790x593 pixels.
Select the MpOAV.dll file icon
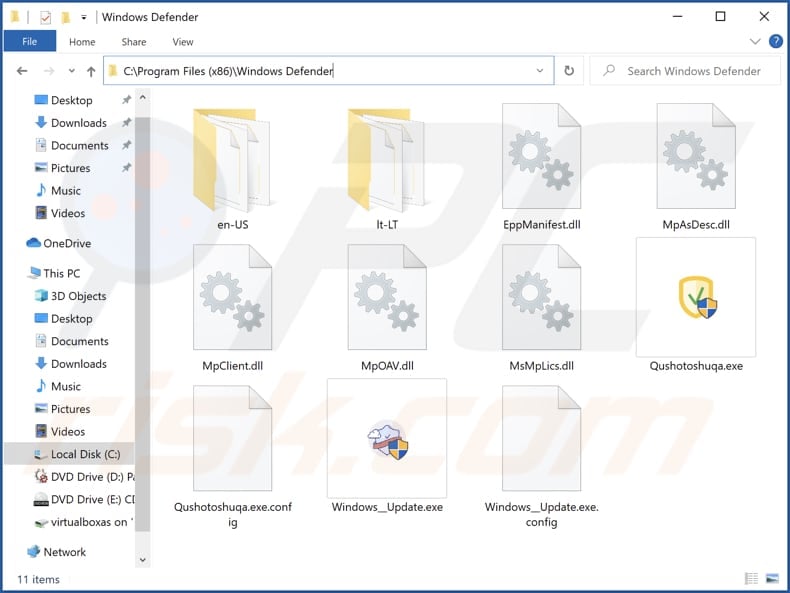(387, 297)
